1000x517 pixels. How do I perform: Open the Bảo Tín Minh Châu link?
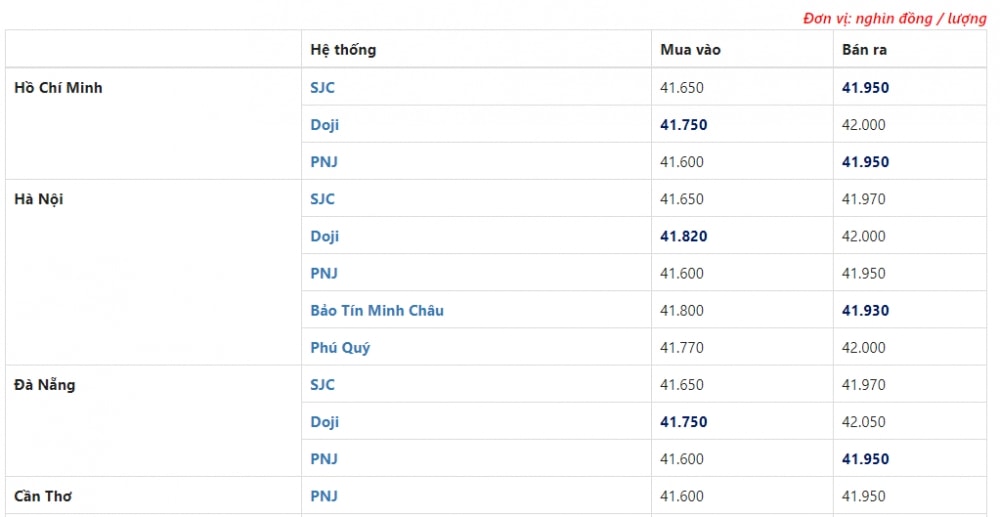click(x=377, y=310)
